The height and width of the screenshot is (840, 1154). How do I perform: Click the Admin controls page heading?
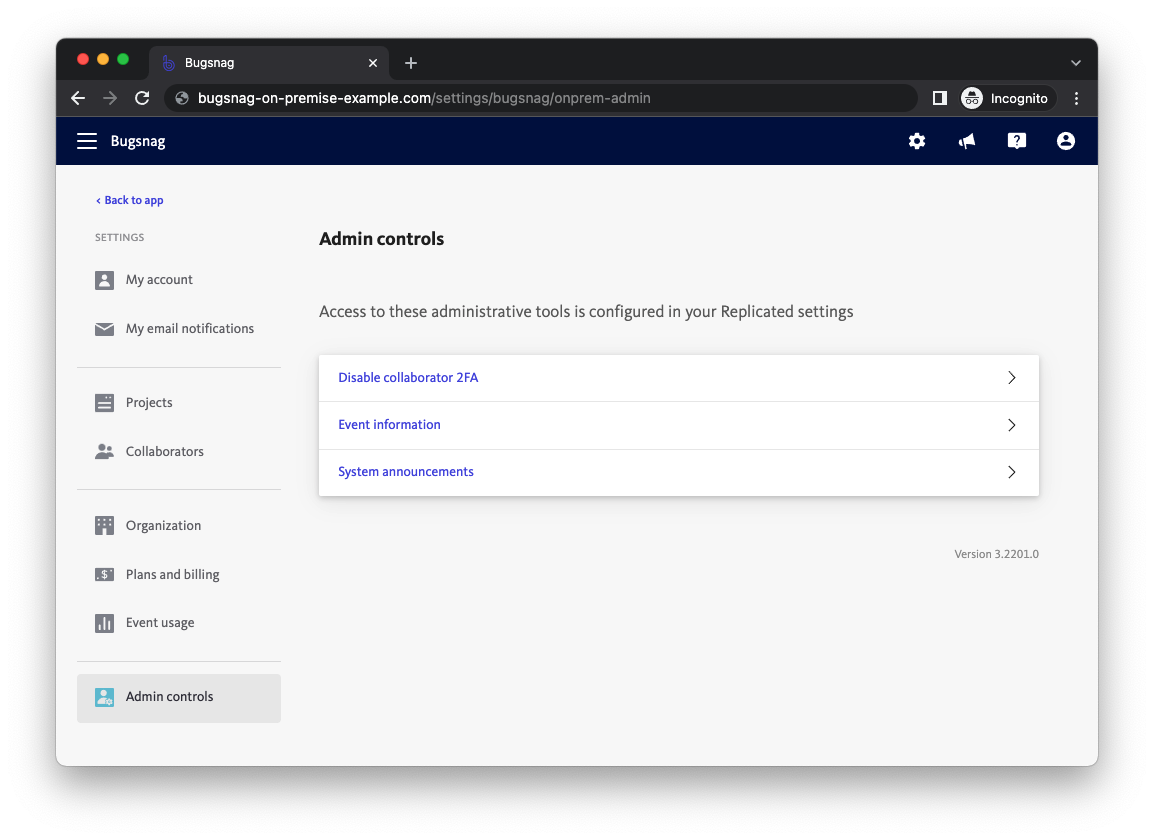click(x=381, y=239)
